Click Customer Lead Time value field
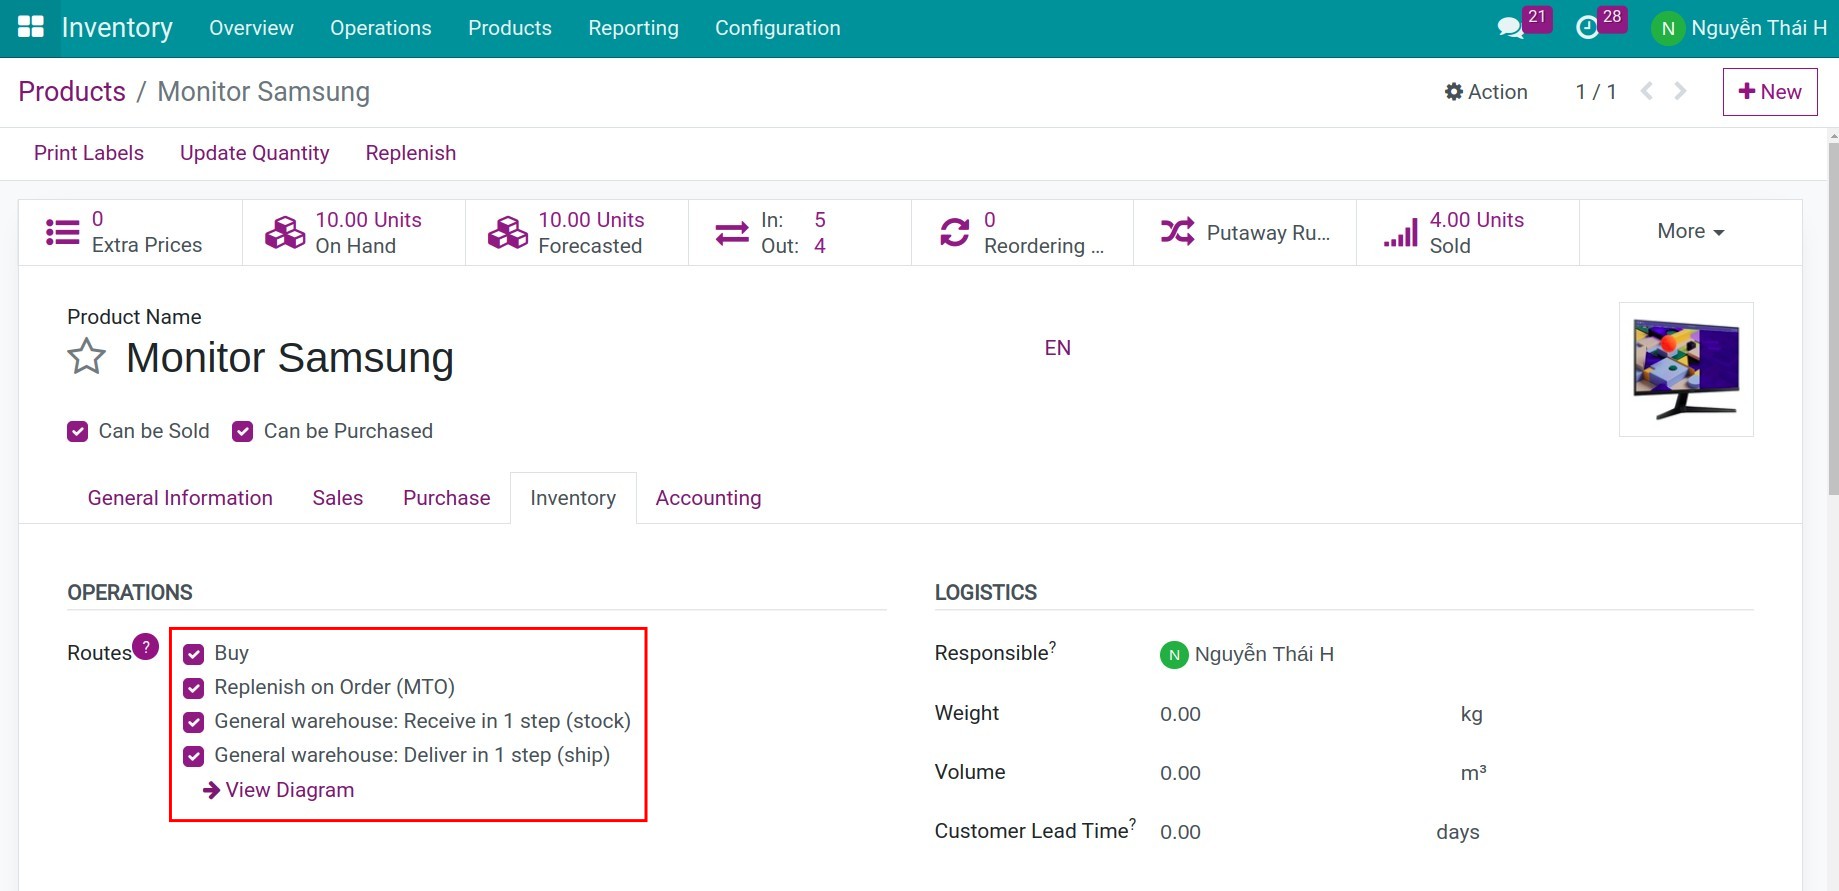1839x891 pixels. (1290, 832)
